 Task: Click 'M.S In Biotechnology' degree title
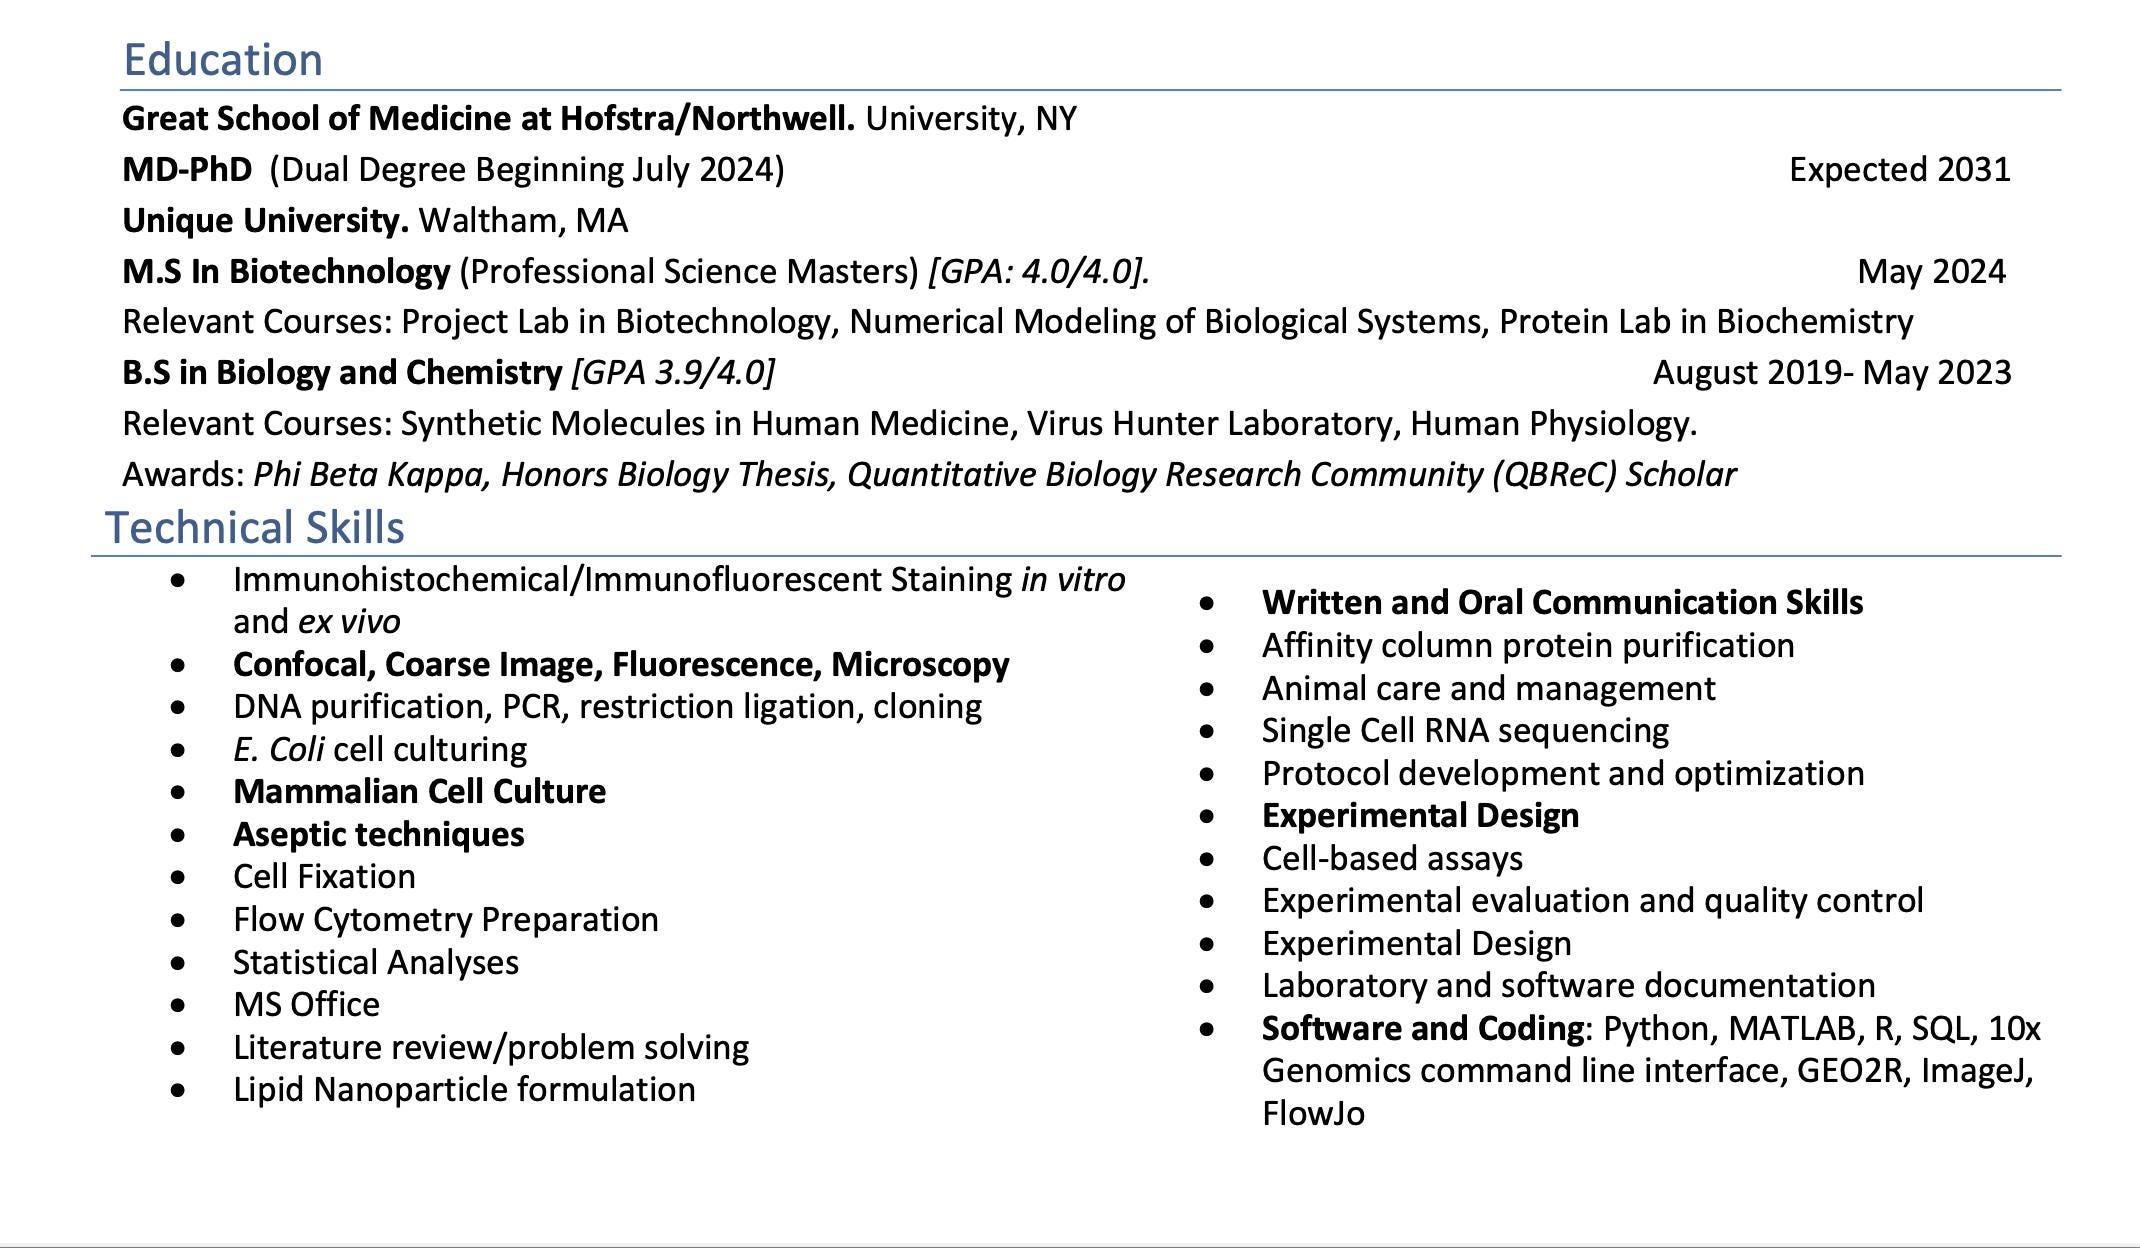tap(286, 271)
